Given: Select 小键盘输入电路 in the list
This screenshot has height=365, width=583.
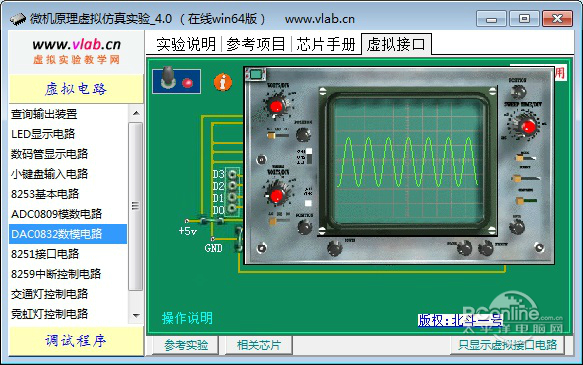Looking at the screenshot, I should click(68, 174).
